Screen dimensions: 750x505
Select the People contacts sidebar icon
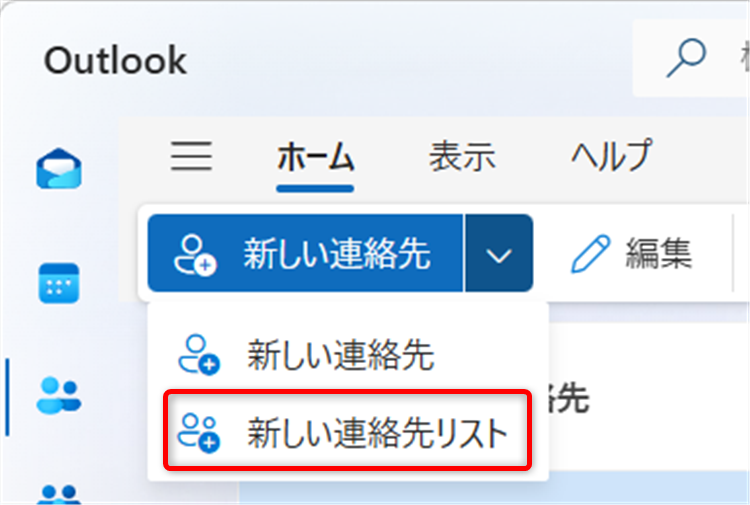tap(59, 395)
